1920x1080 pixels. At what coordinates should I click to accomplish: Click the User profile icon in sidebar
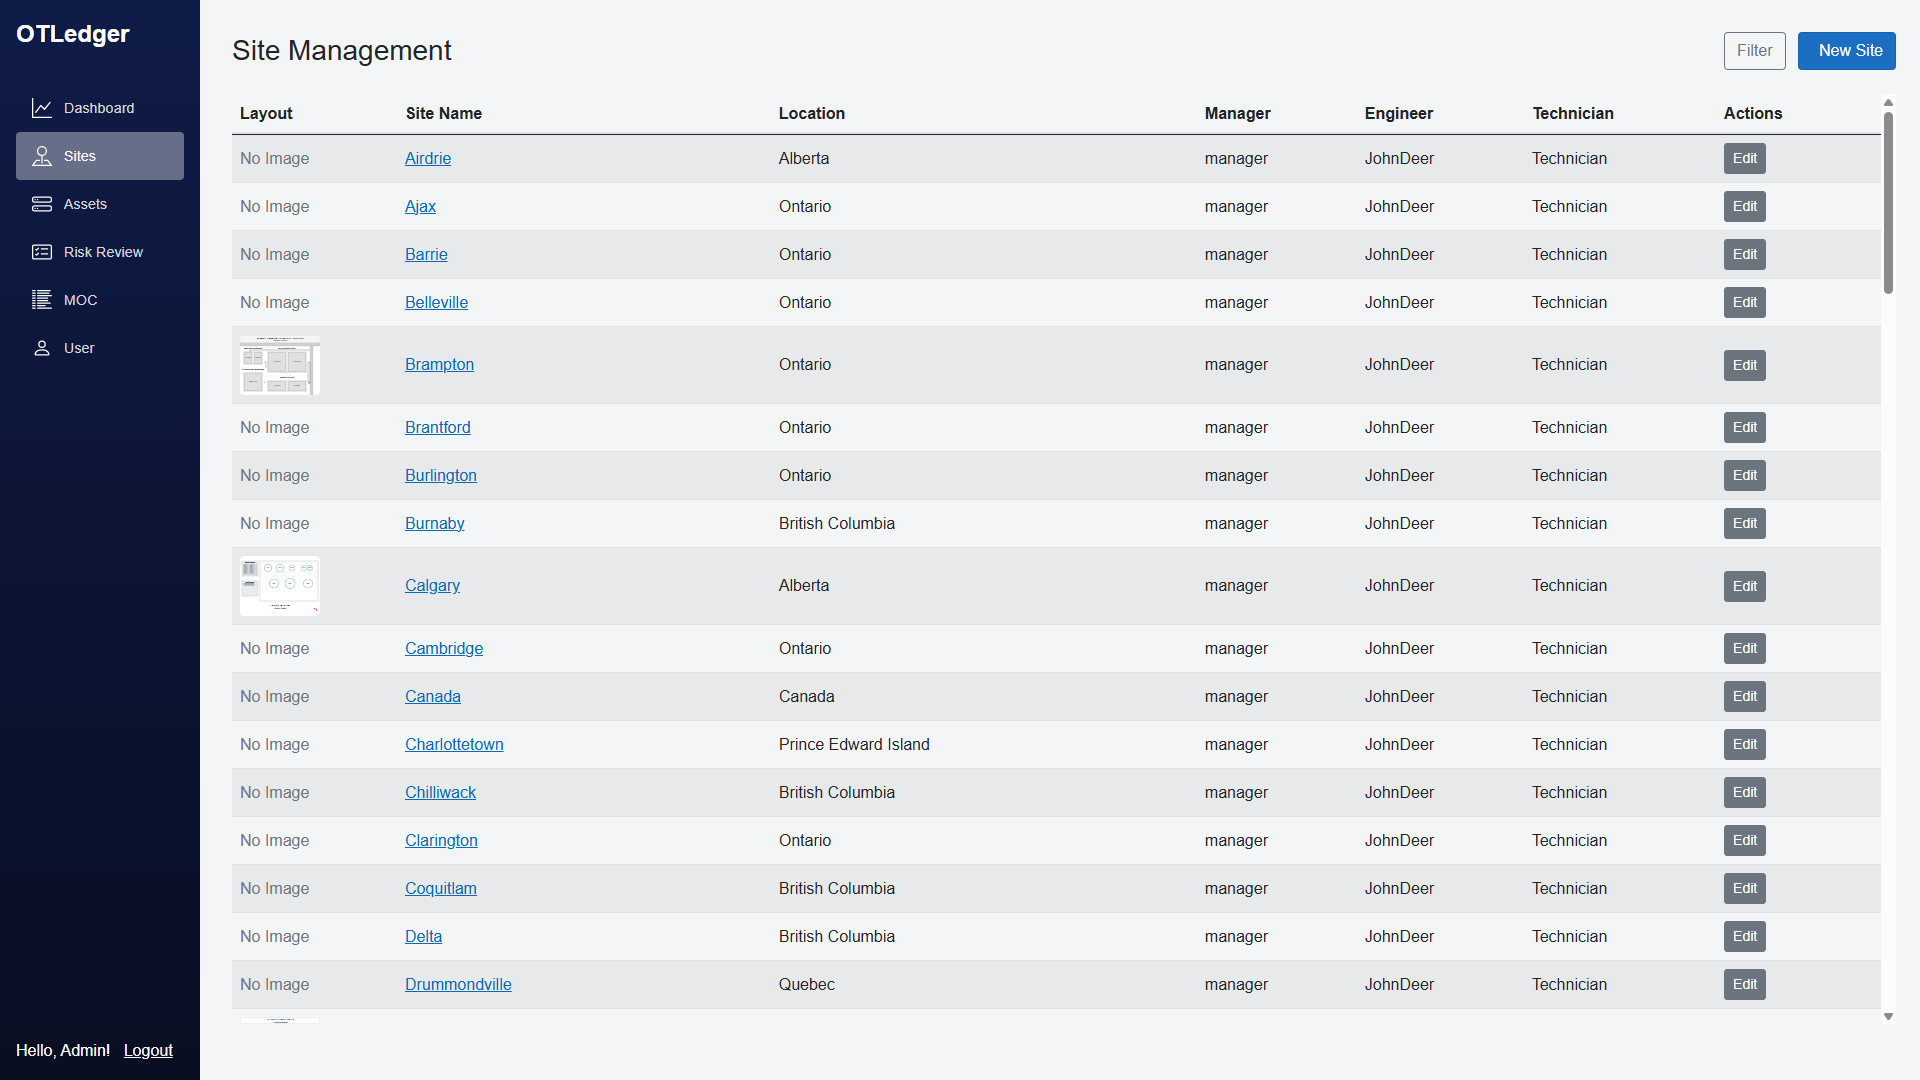(41, 347)
